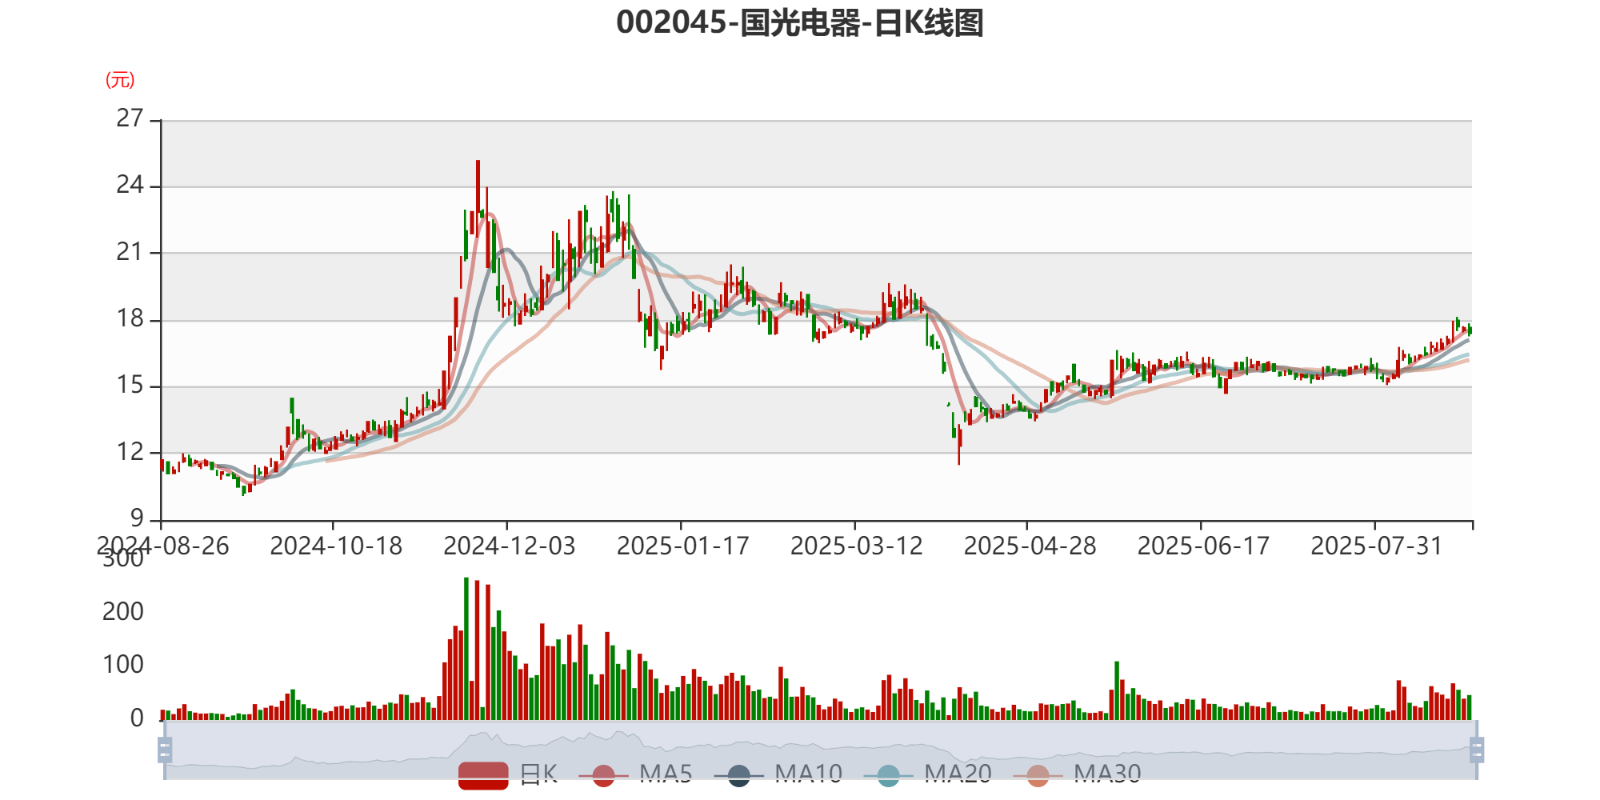Click the 2024-12-03 date axis label

point(509,546)
